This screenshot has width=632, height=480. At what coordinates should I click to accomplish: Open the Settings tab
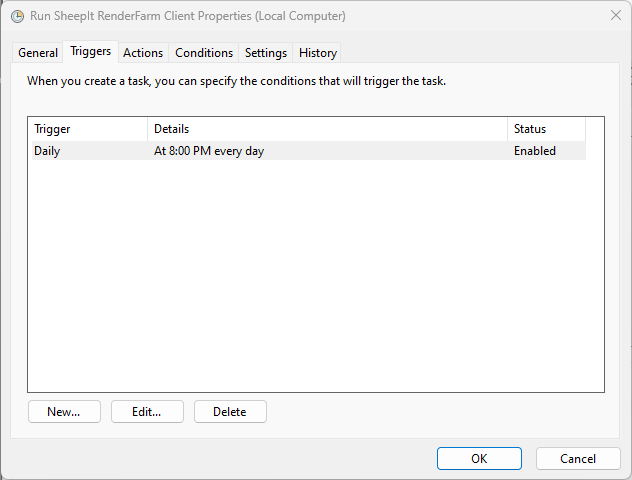[x=266, y=53]
